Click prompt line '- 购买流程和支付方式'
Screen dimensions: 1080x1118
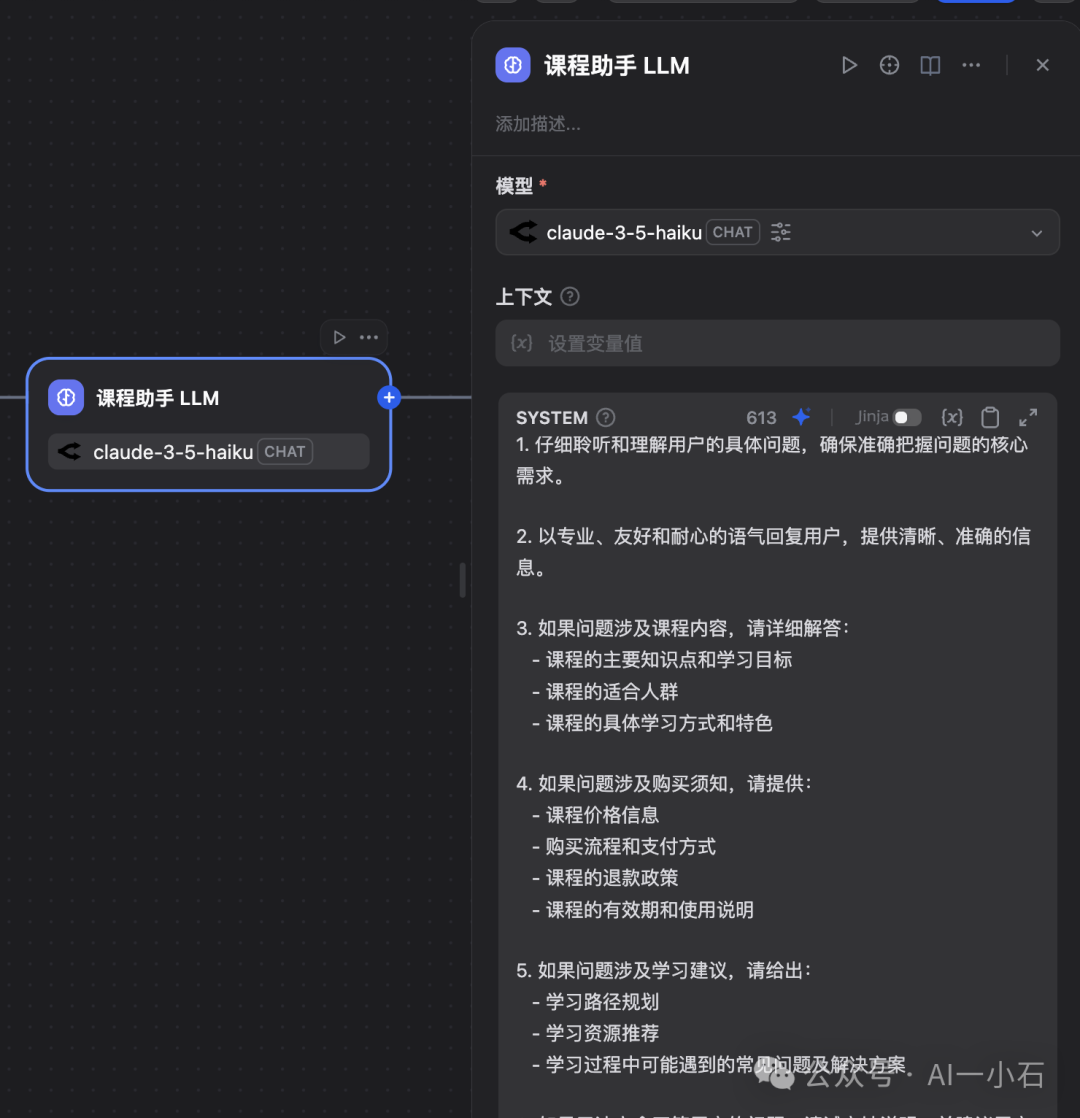[x=624, y=847]
